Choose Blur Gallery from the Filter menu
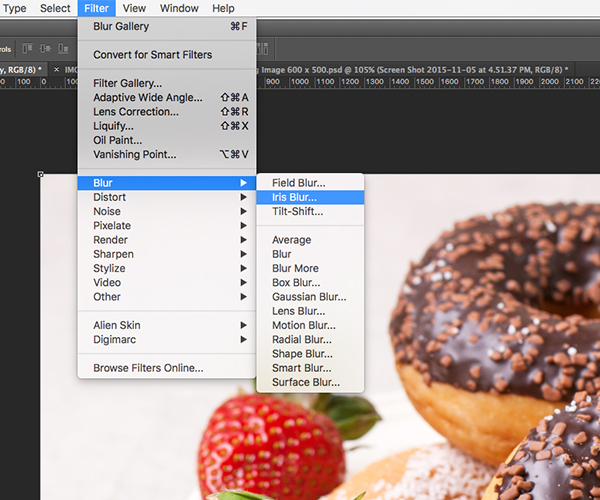This screenshot has height=500, width=600. pos(167,26)
